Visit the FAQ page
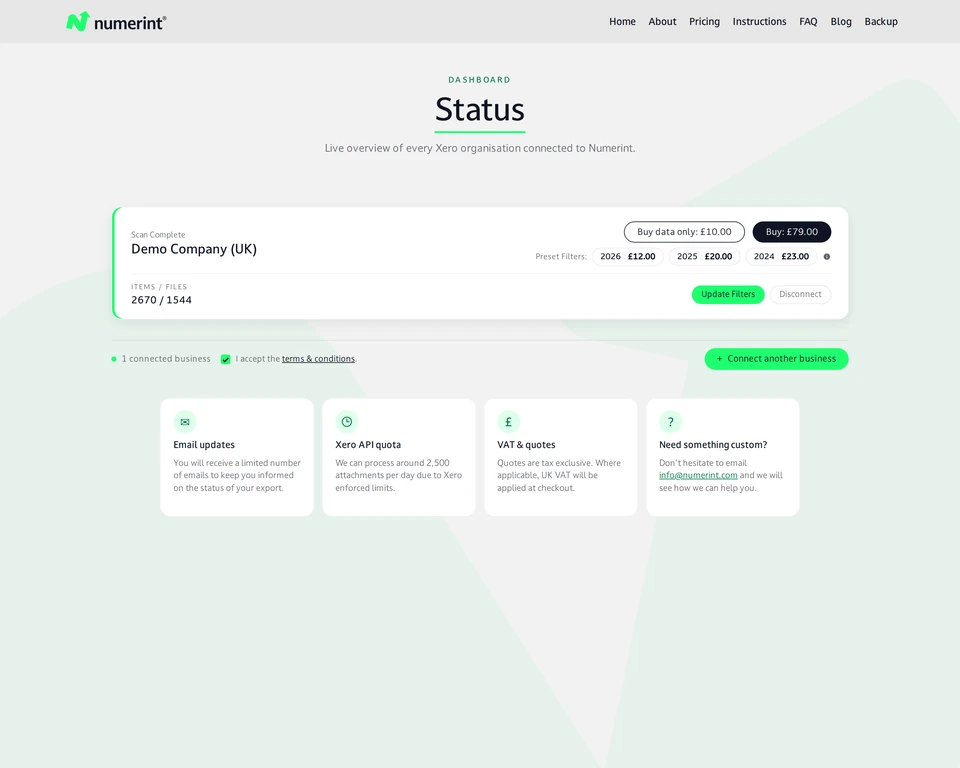960x768 pixels. tap(808, 21)
